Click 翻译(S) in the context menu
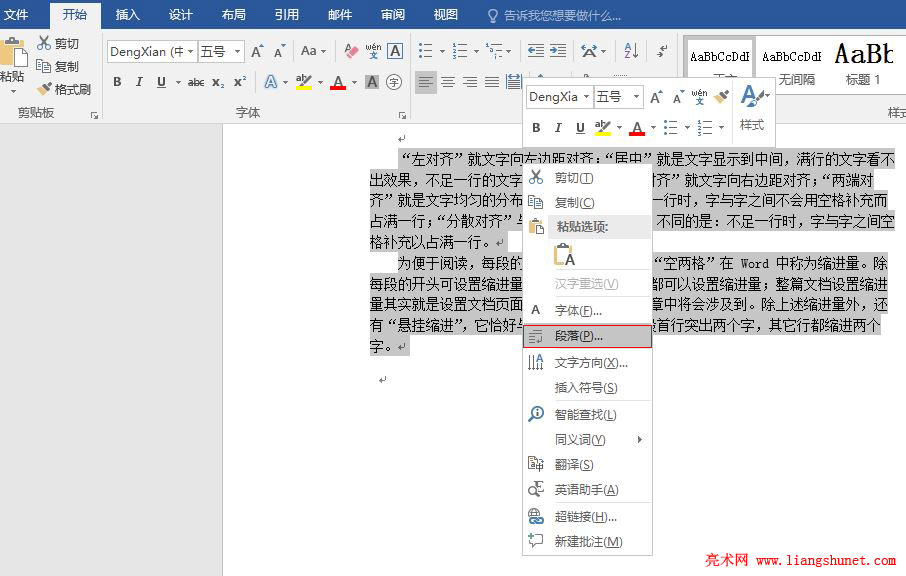 click(x=587, y=464)
